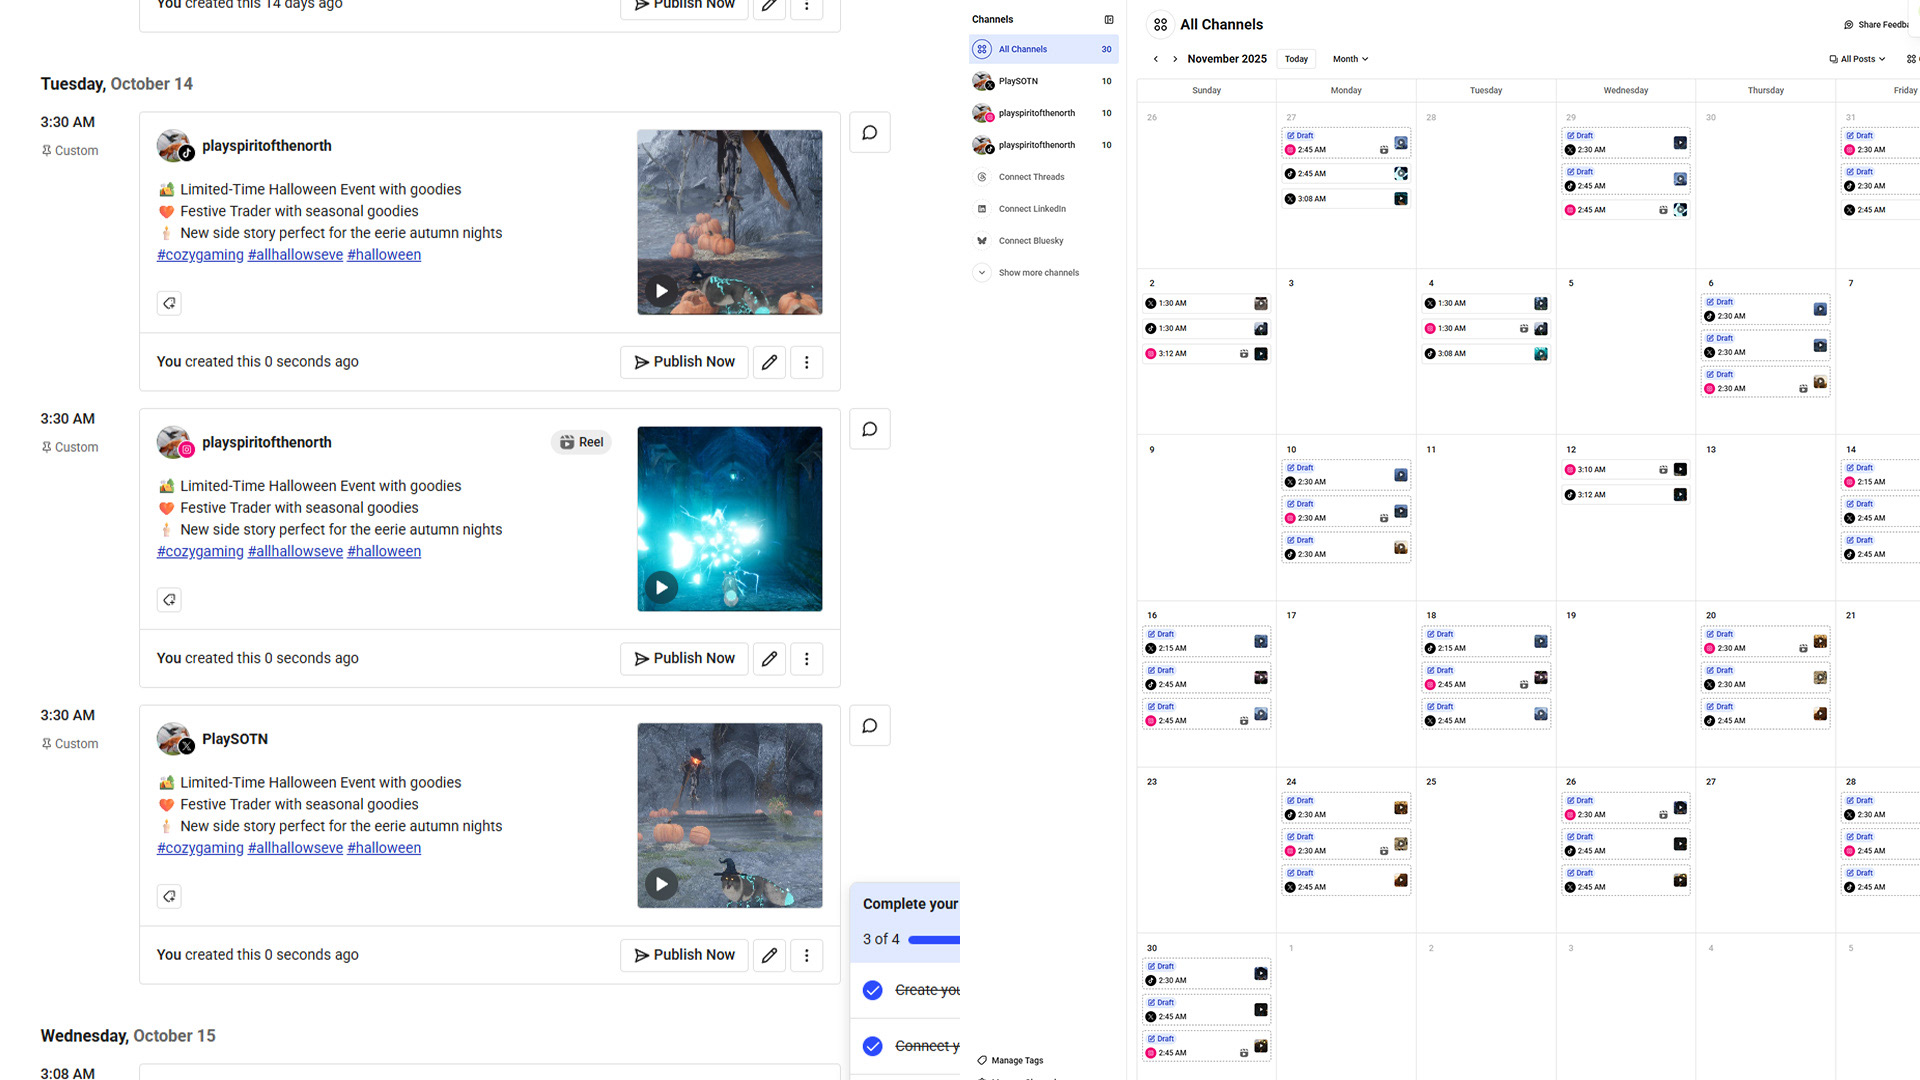Screen dimensions: 1920x1080
Task: Go to next month arrow
Action: tap(1175, 59)
